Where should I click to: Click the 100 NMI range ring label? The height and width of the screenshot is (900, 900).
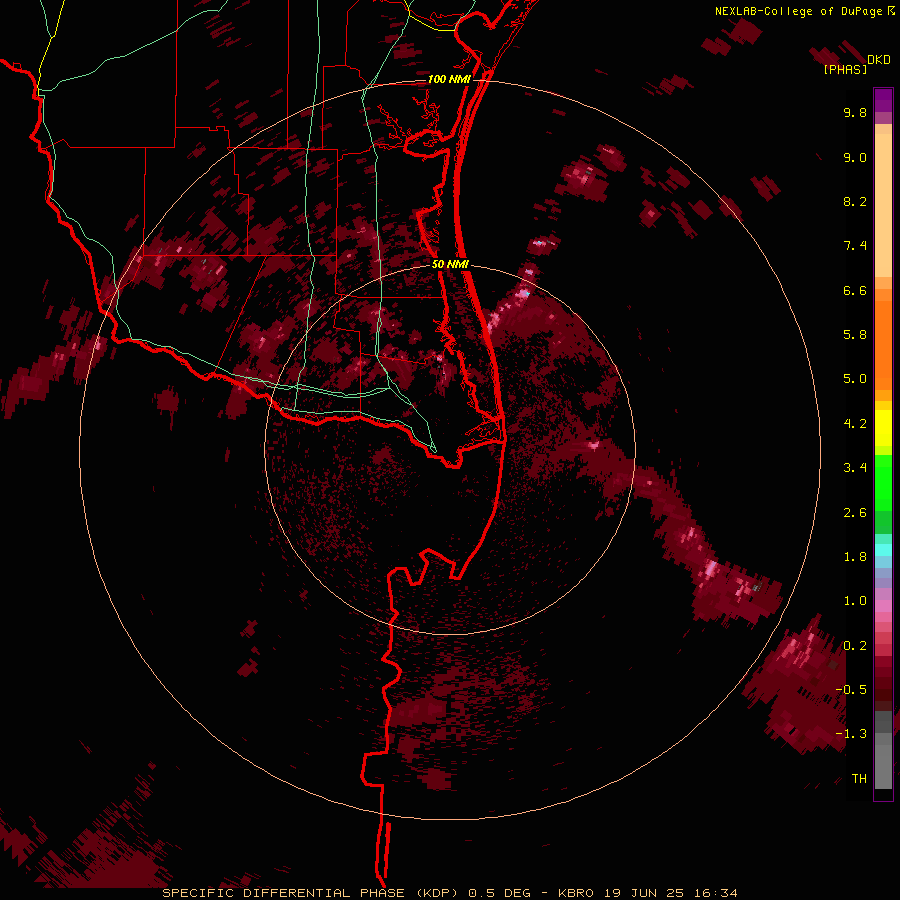point(449,79)
